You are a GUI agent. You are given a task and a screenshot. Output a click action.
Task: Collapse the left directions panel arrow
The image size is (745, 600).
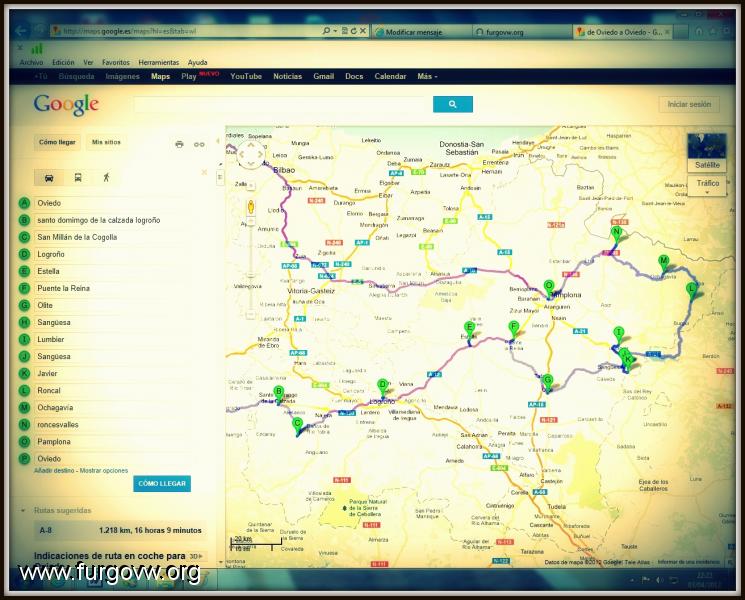coord(218,141)
